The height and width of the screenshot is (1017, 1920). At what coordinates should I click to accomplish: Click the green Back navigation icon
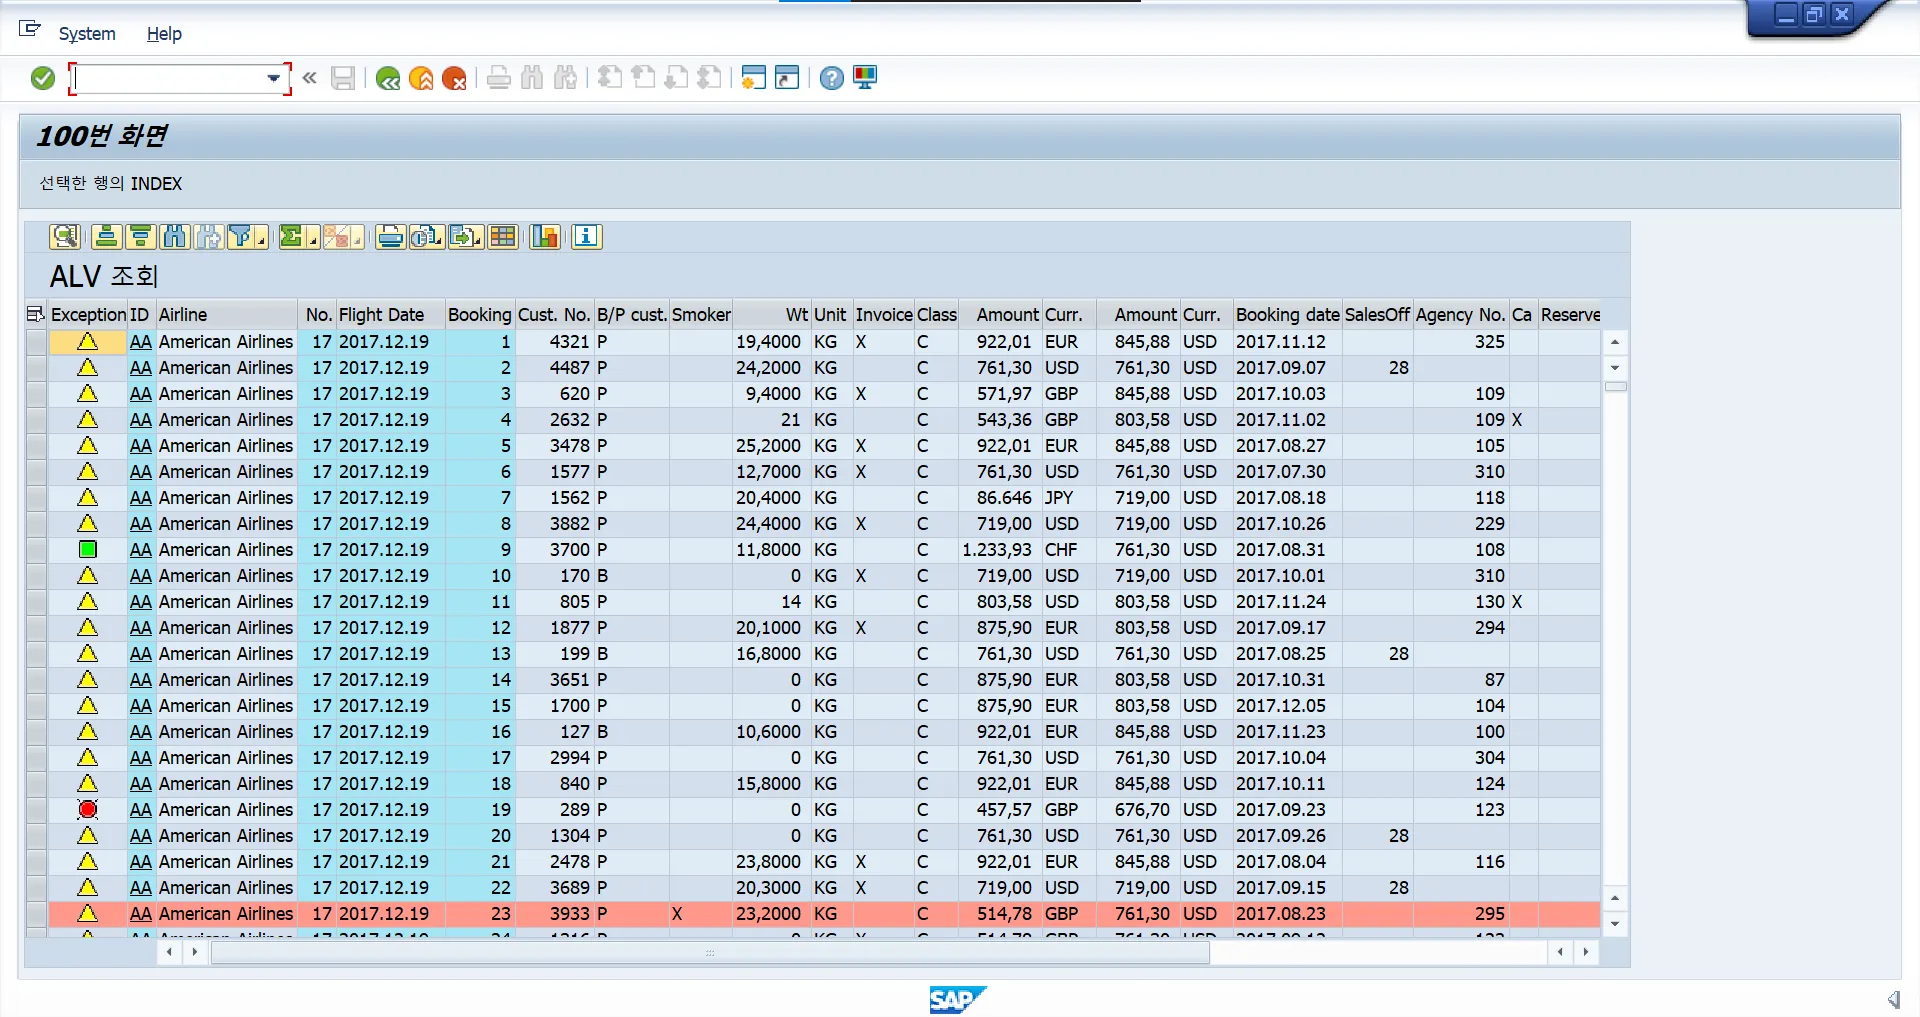(388, 78)
